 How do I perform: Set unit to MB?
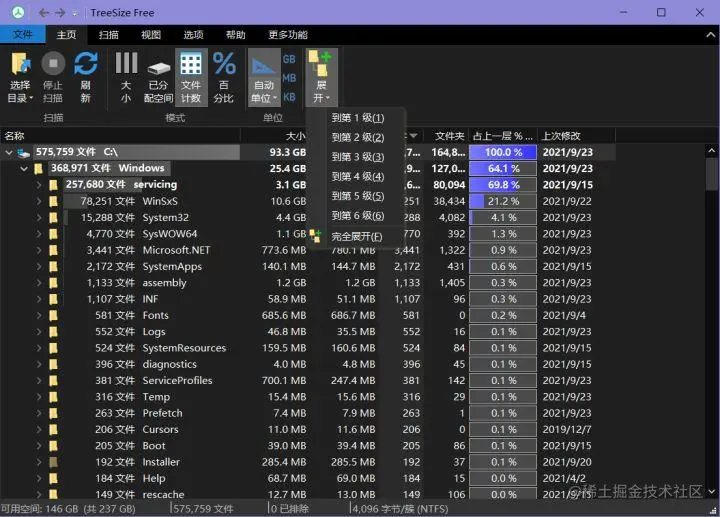[x=289, y=78]
